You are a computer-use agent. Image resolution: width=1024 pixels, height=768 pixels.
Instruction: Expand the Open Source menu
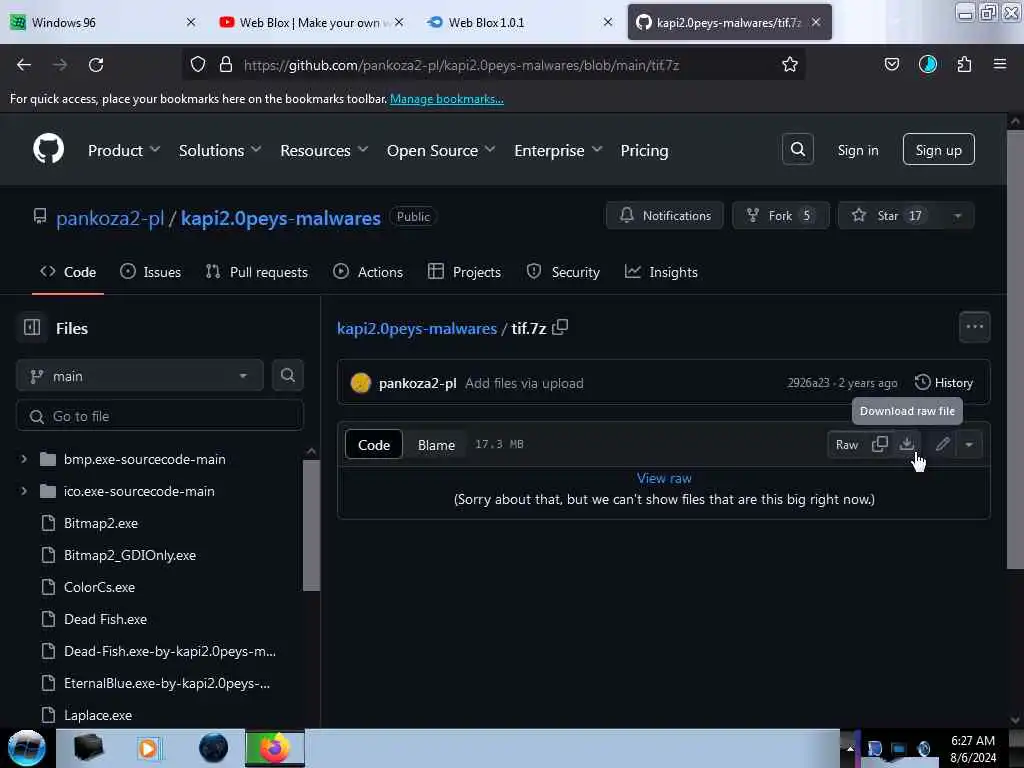(441, 150)
